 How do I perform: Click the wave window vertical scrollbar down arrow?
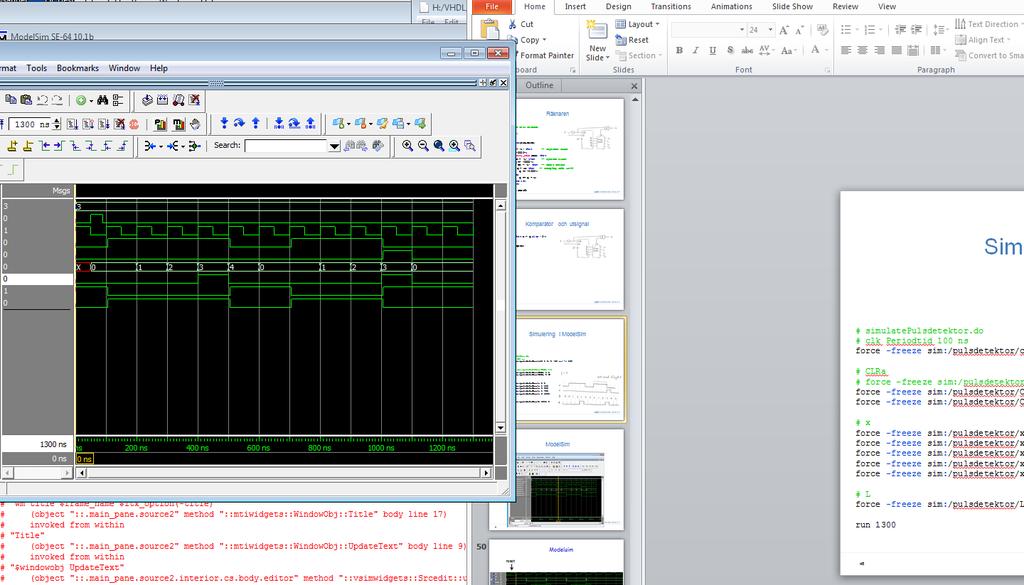pyautogui.click(x=501, y=428)
